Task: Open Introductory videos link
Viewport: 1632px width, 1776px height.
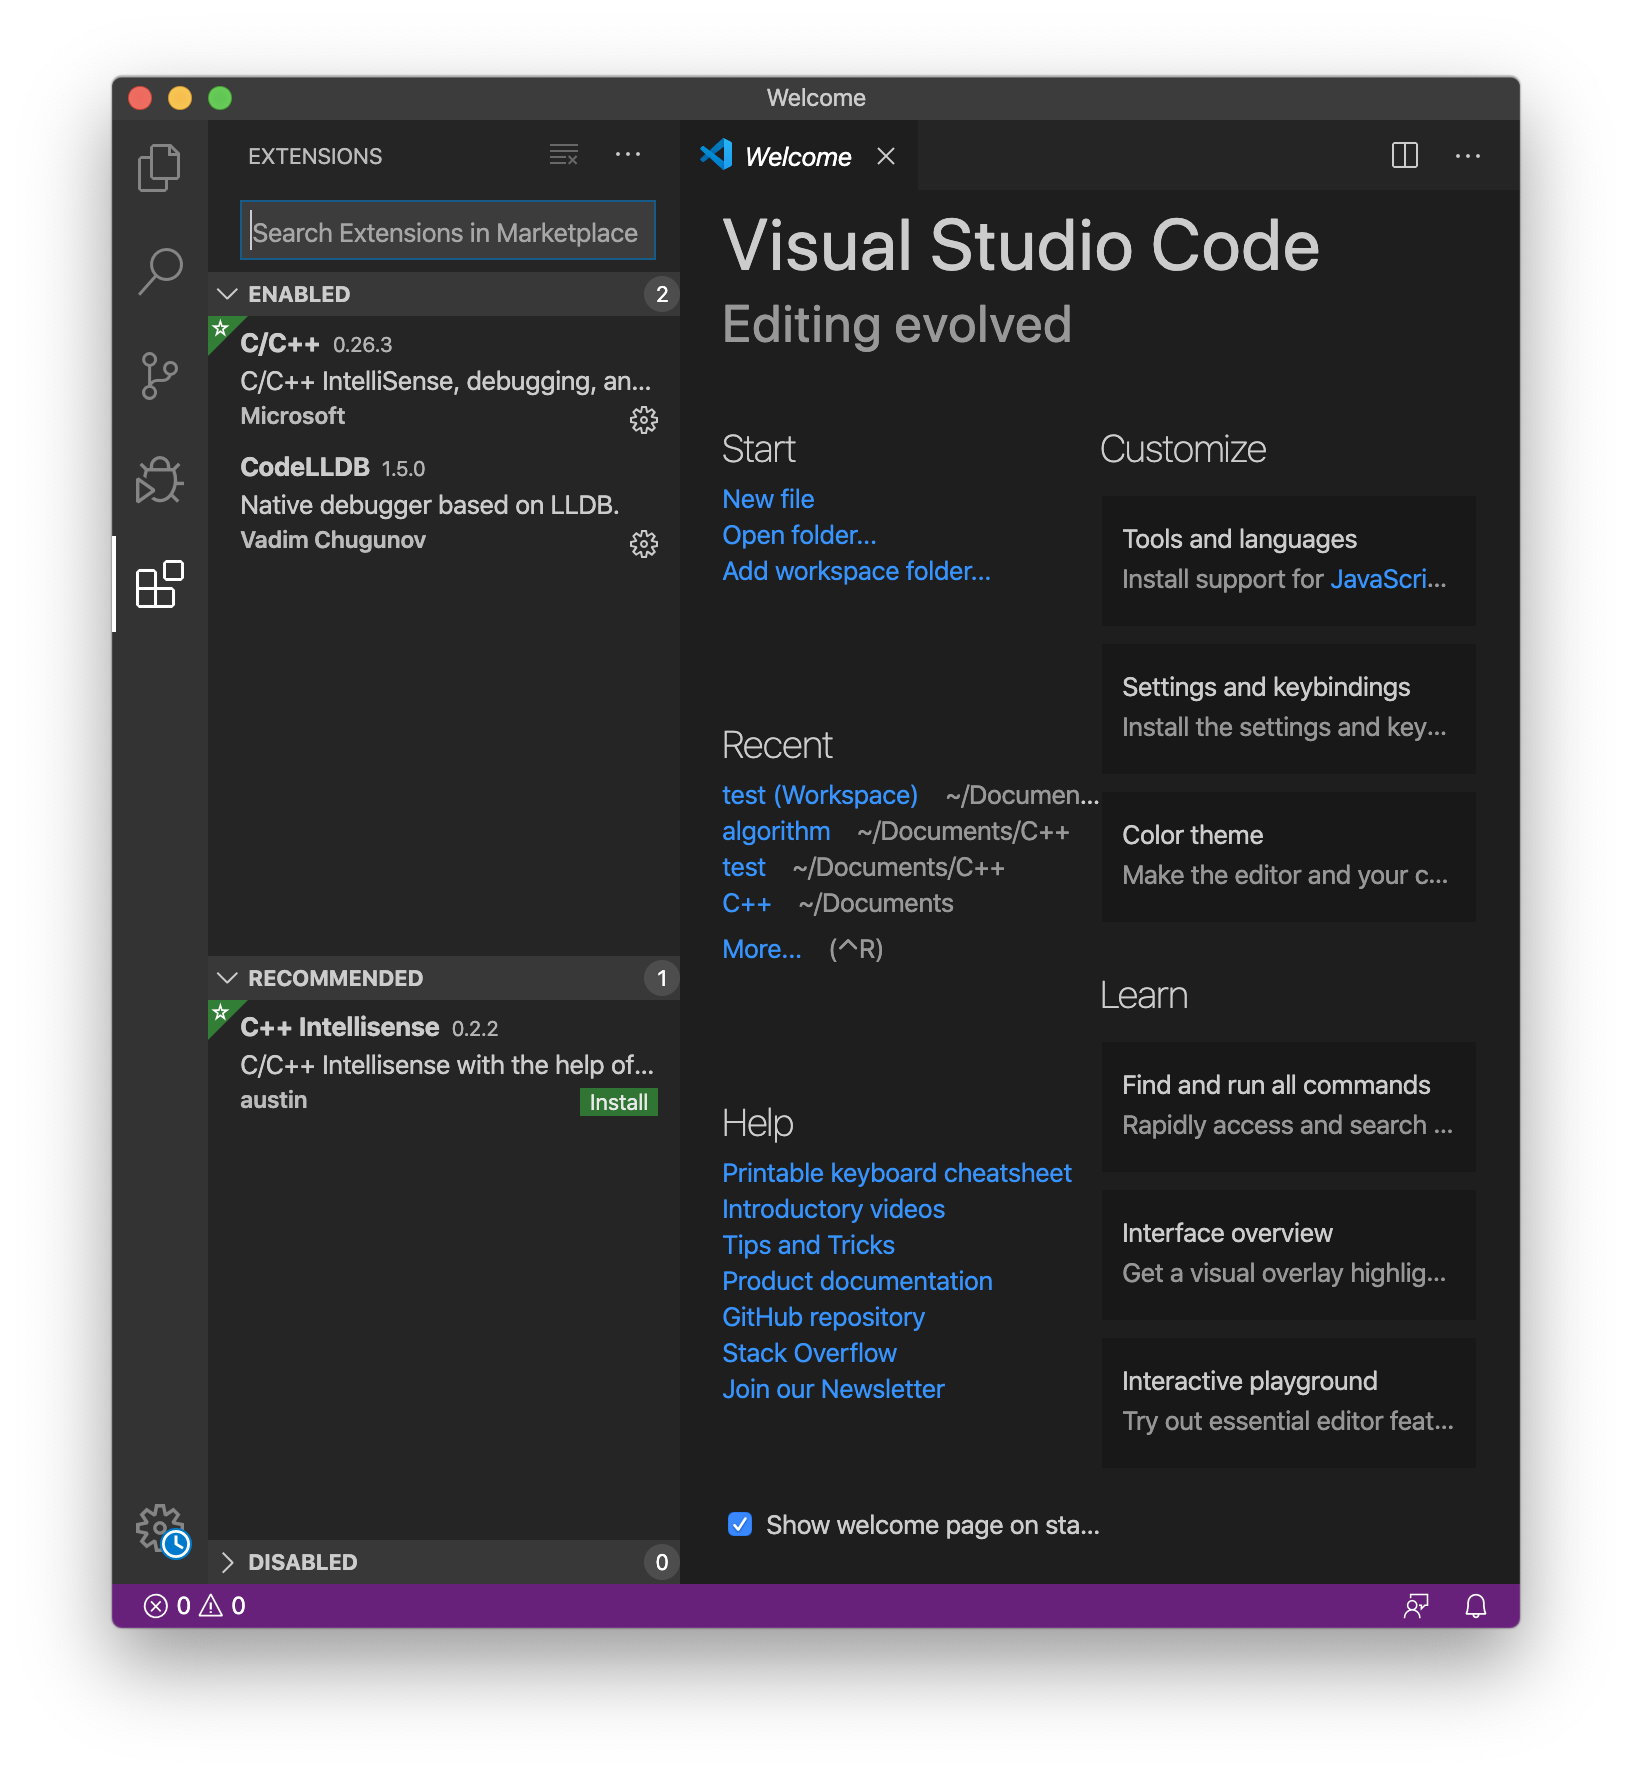Action: tap(833, 1209)
